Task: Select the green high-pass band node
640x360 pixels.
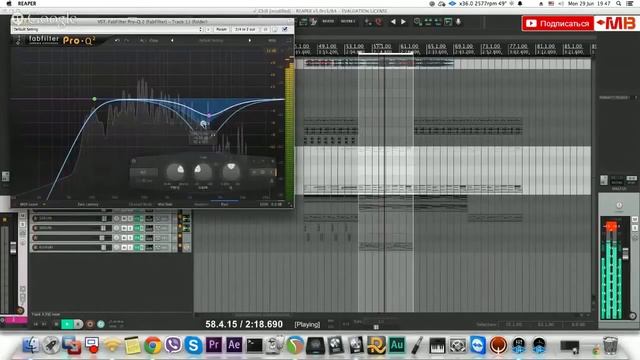Action: point(95,99)
